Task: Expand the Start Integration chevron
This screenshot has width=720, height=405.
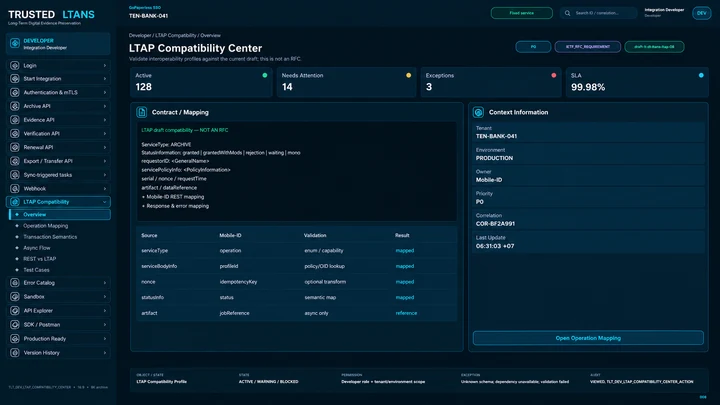Action: point(105,79)
